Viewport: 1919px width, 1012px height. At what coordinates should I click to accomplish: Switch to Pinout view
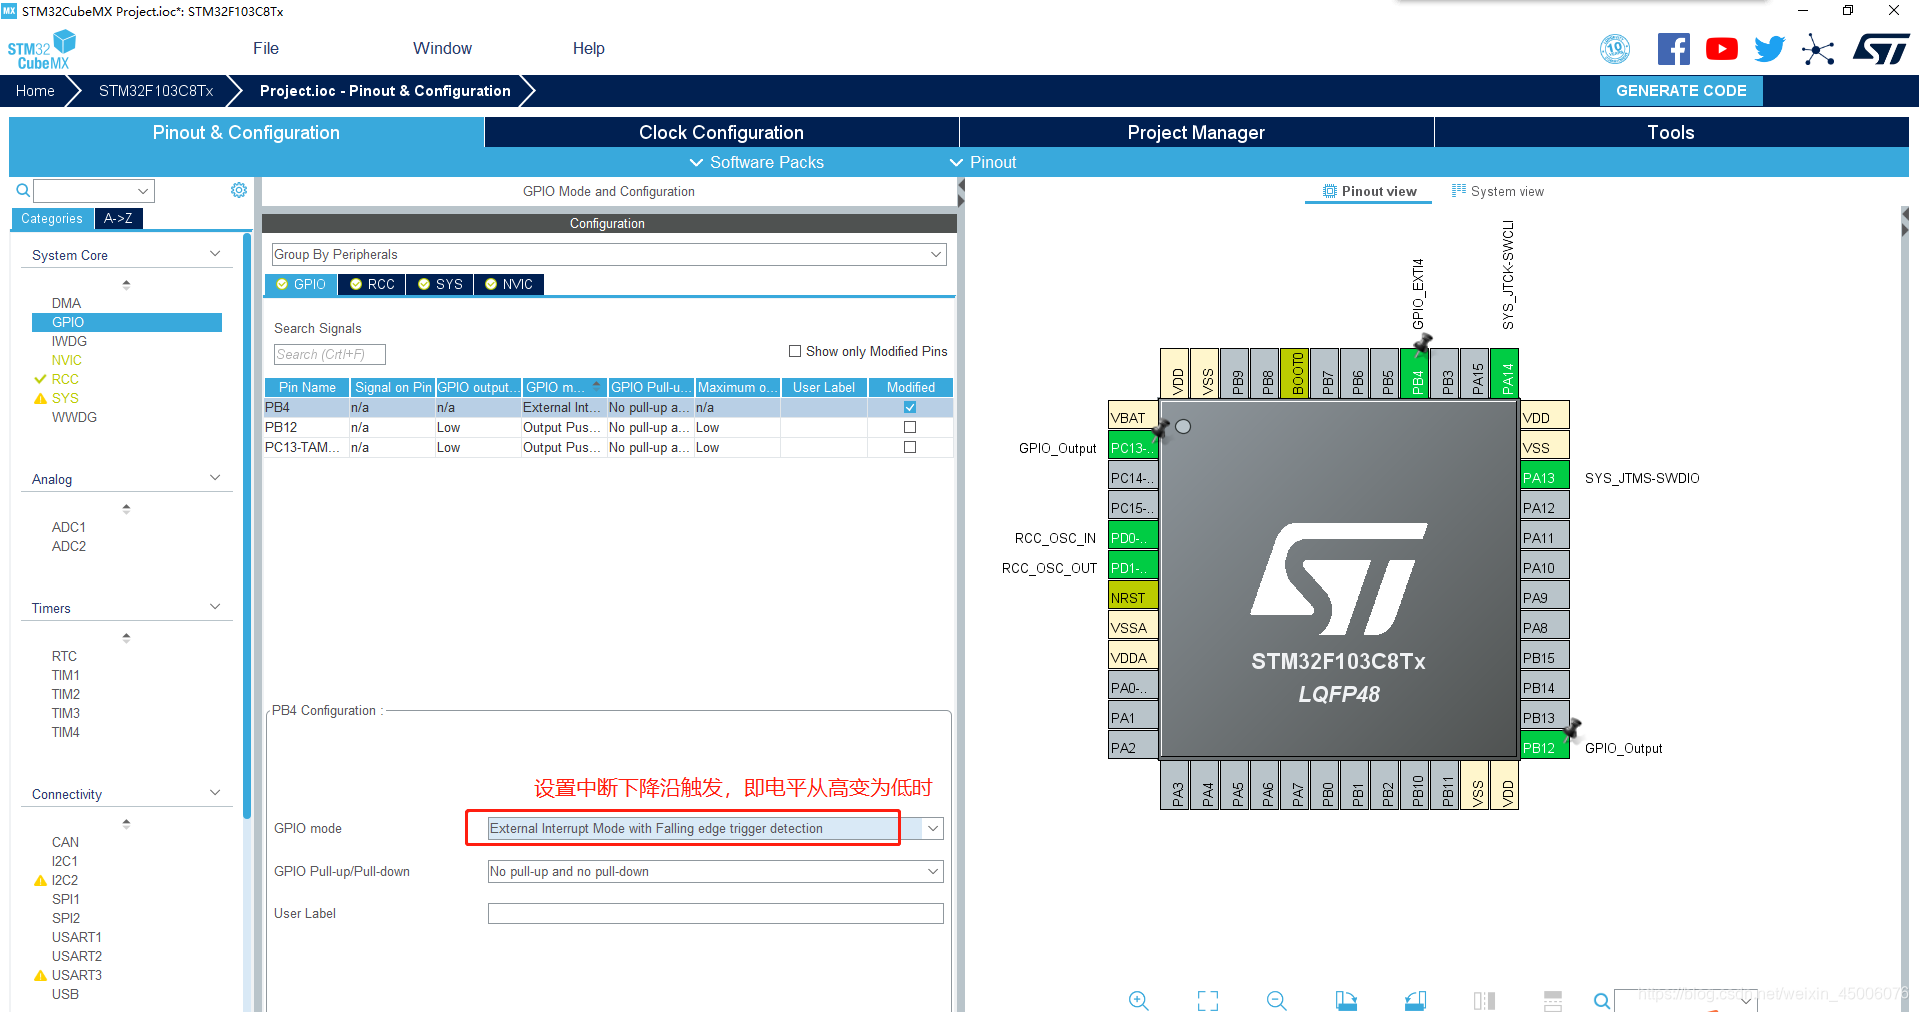point(1369,191)
